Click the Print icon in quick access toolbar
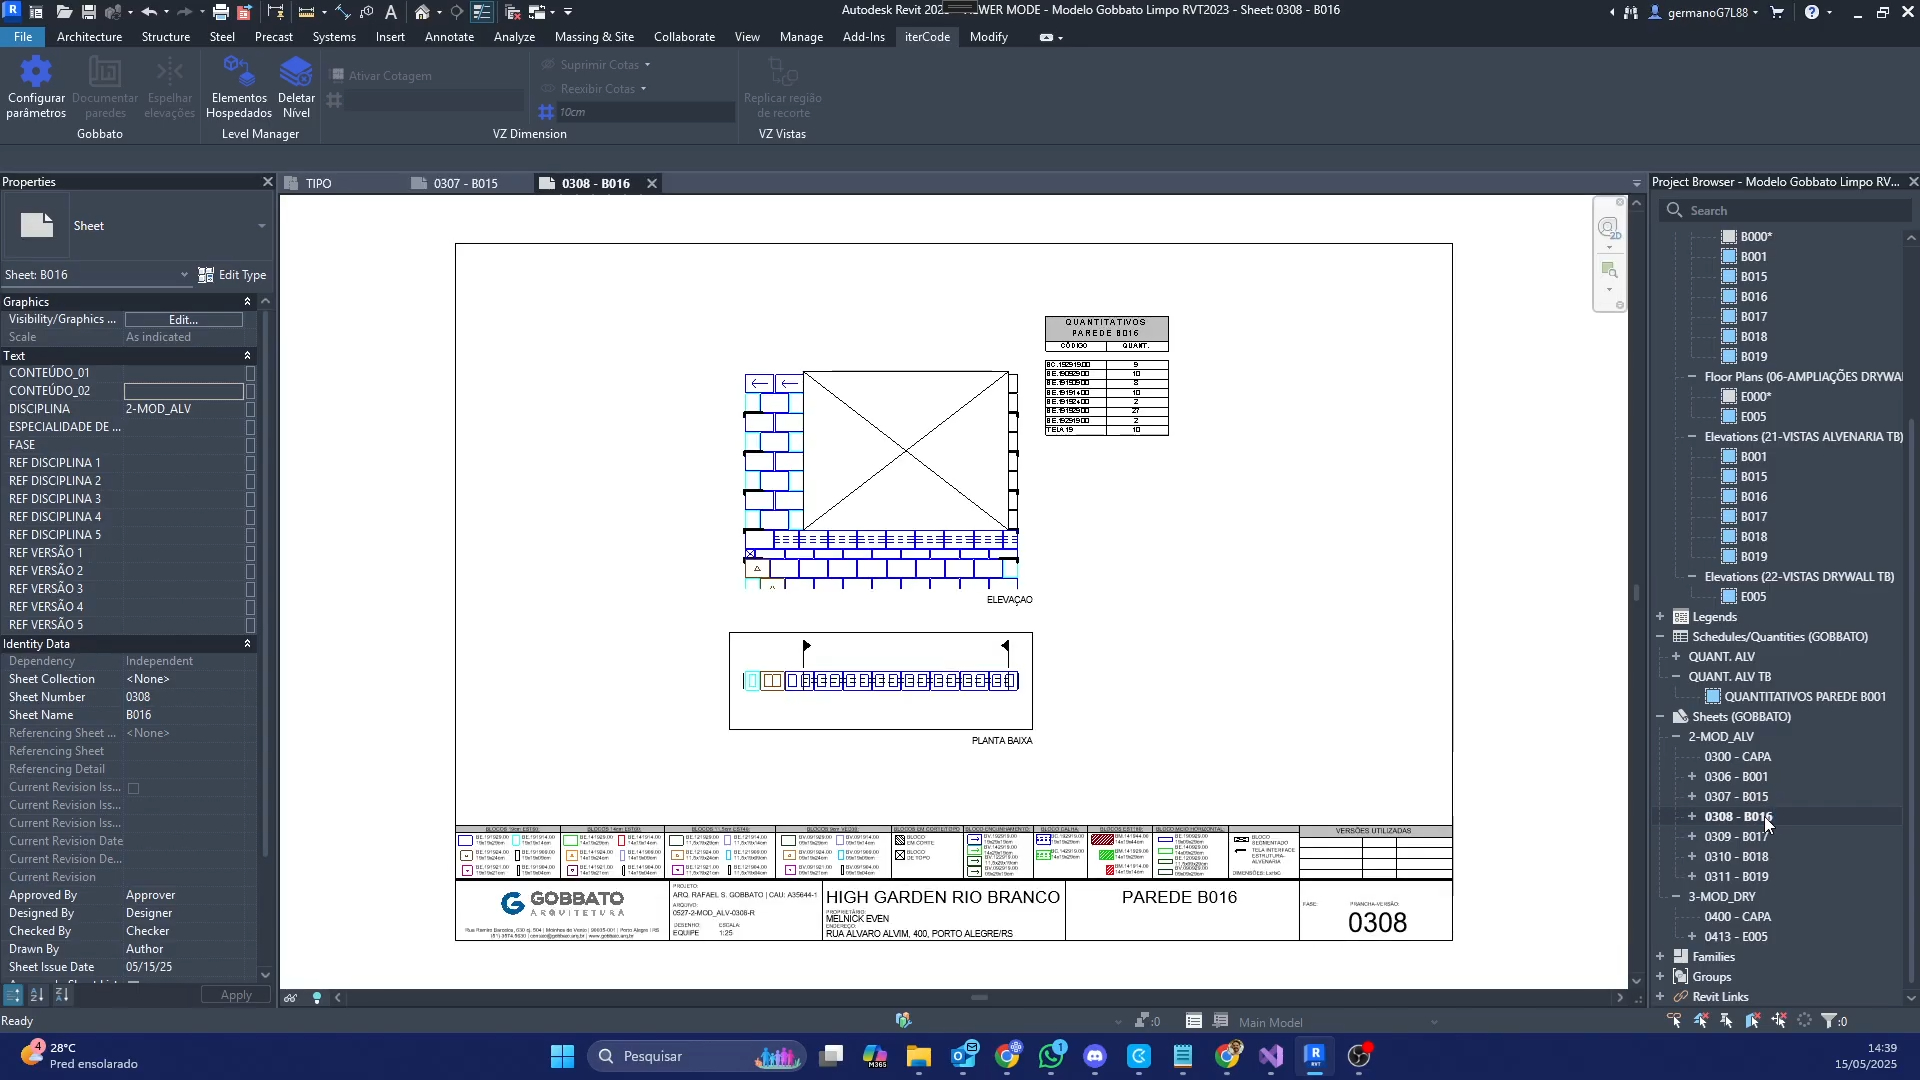Viewport: 1920px width, 1080px height. [220, 12]
